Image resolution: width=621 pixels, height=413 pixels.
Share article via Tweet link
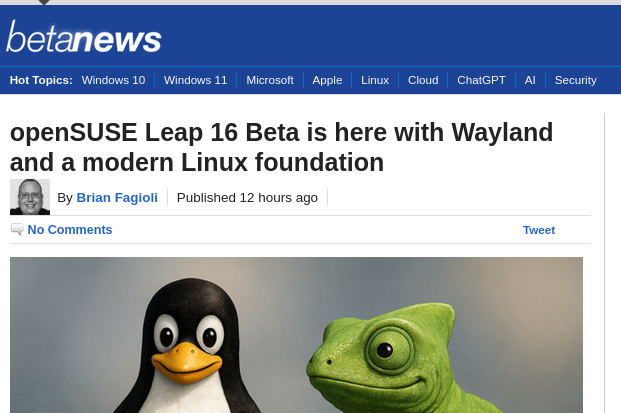[x=539, y=230]
